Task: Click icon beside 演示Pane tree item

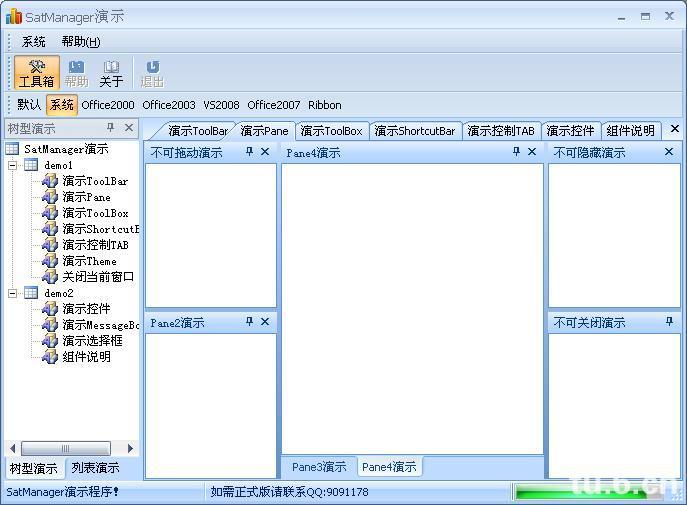Action: coord(50,197)
